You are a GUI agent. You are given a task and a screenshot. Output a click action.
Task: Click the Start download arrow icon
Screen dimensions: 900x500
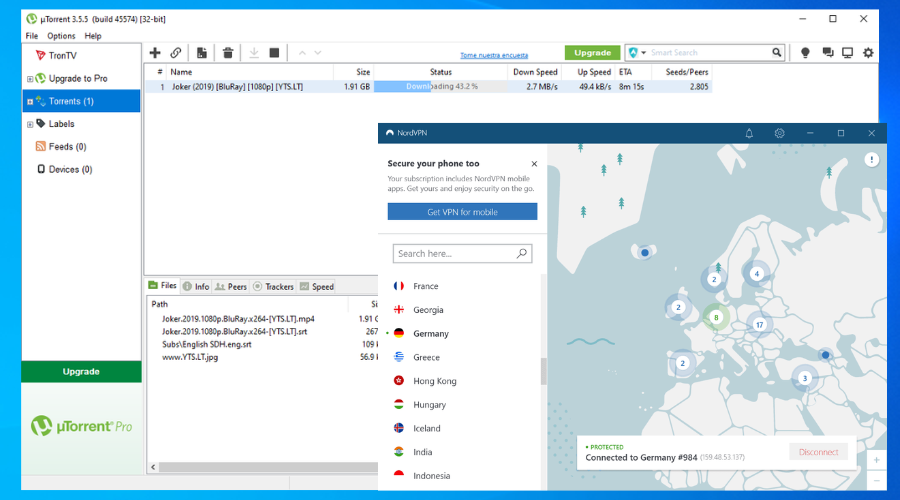click(x=254, y=53)
